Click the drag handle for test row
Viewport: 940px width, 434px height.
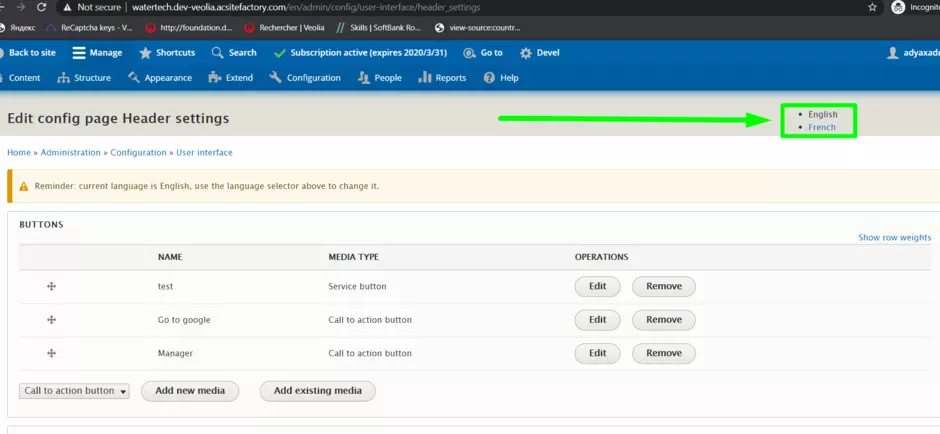coord(51,287)
